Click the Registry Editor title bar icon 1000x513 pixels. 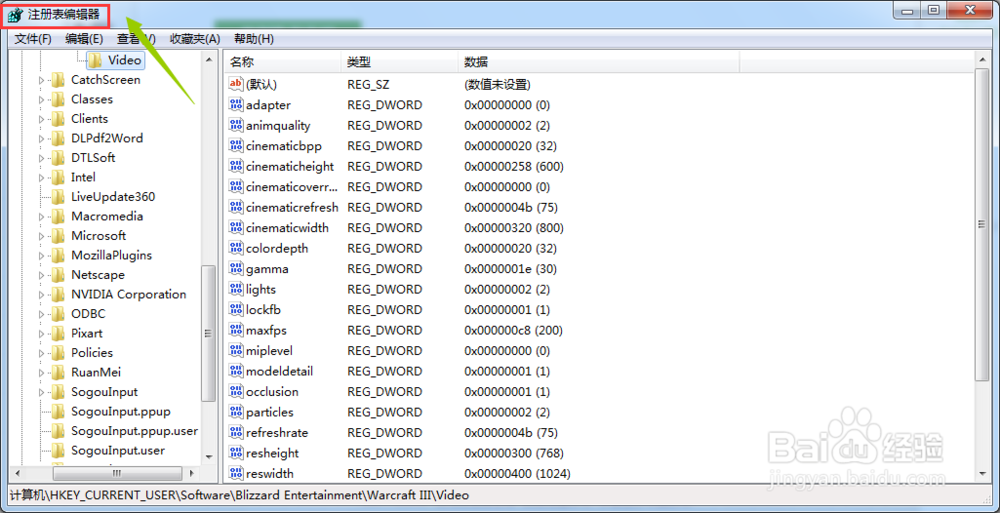[15, 14]
